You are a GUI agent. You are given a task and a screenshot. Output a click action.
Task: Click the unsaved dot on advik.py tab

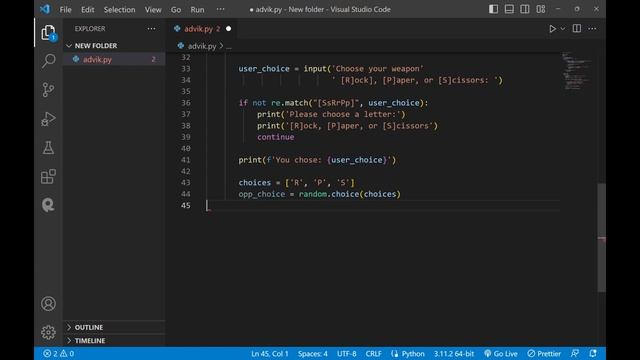(x=229, y=29)
